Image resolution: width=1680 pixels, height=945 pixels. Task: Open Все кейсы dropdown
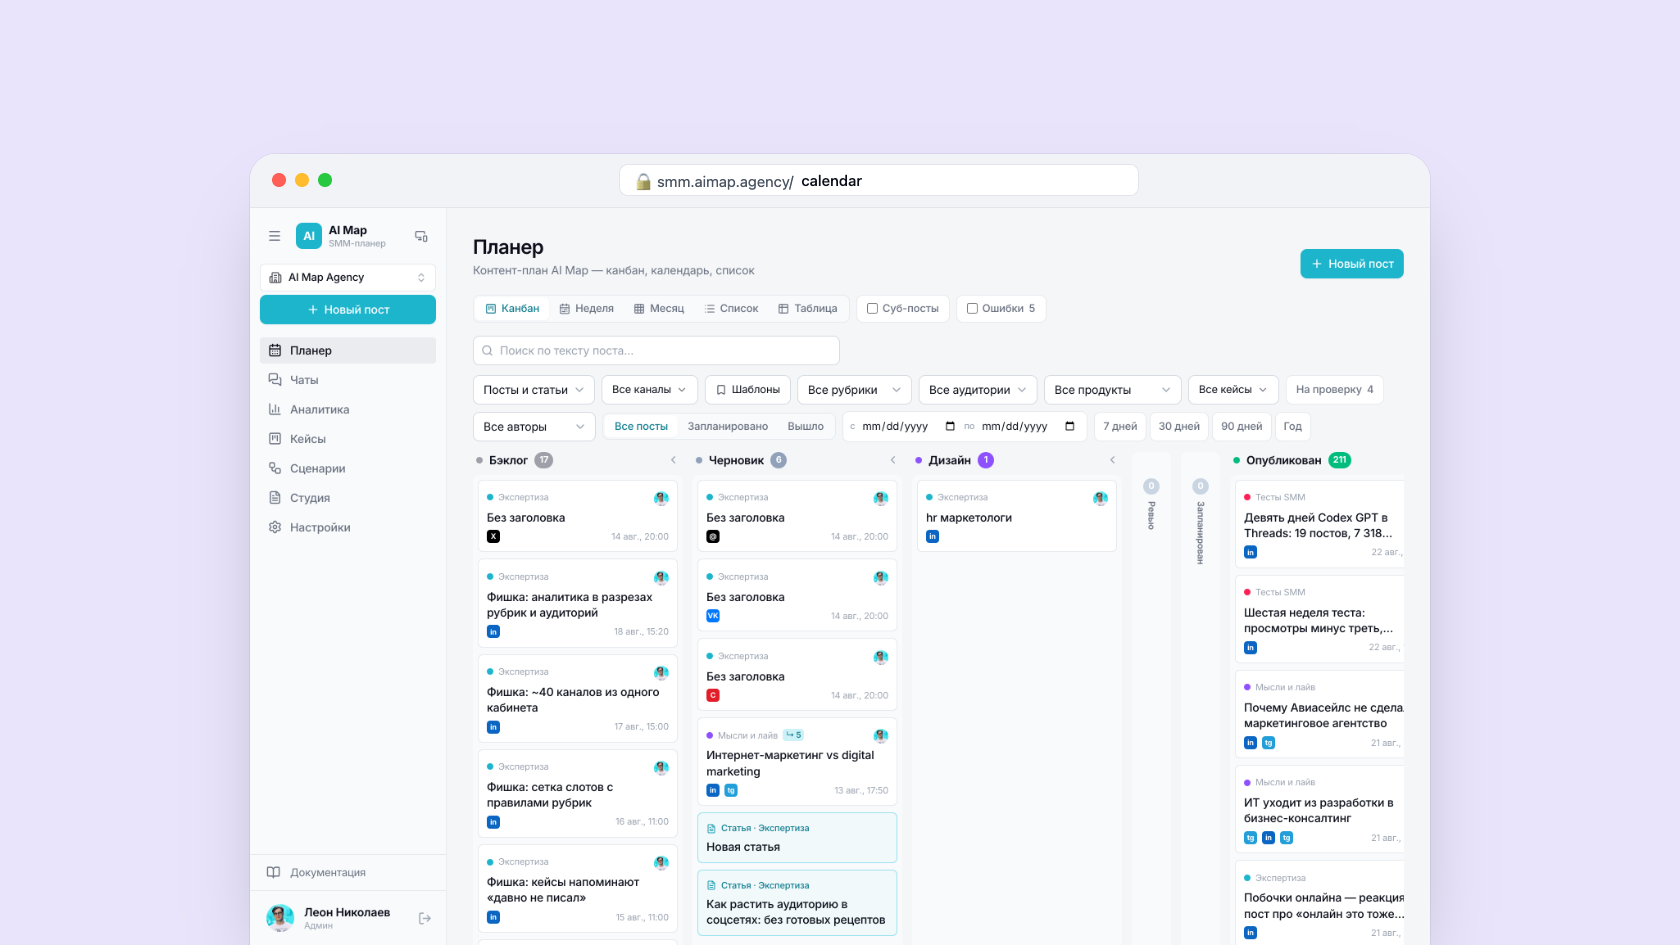pos(1233,389)
